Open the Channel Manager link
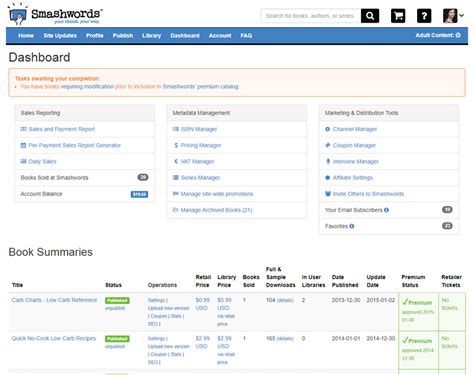This screenshot has height=375, width=474. (355, 129)
